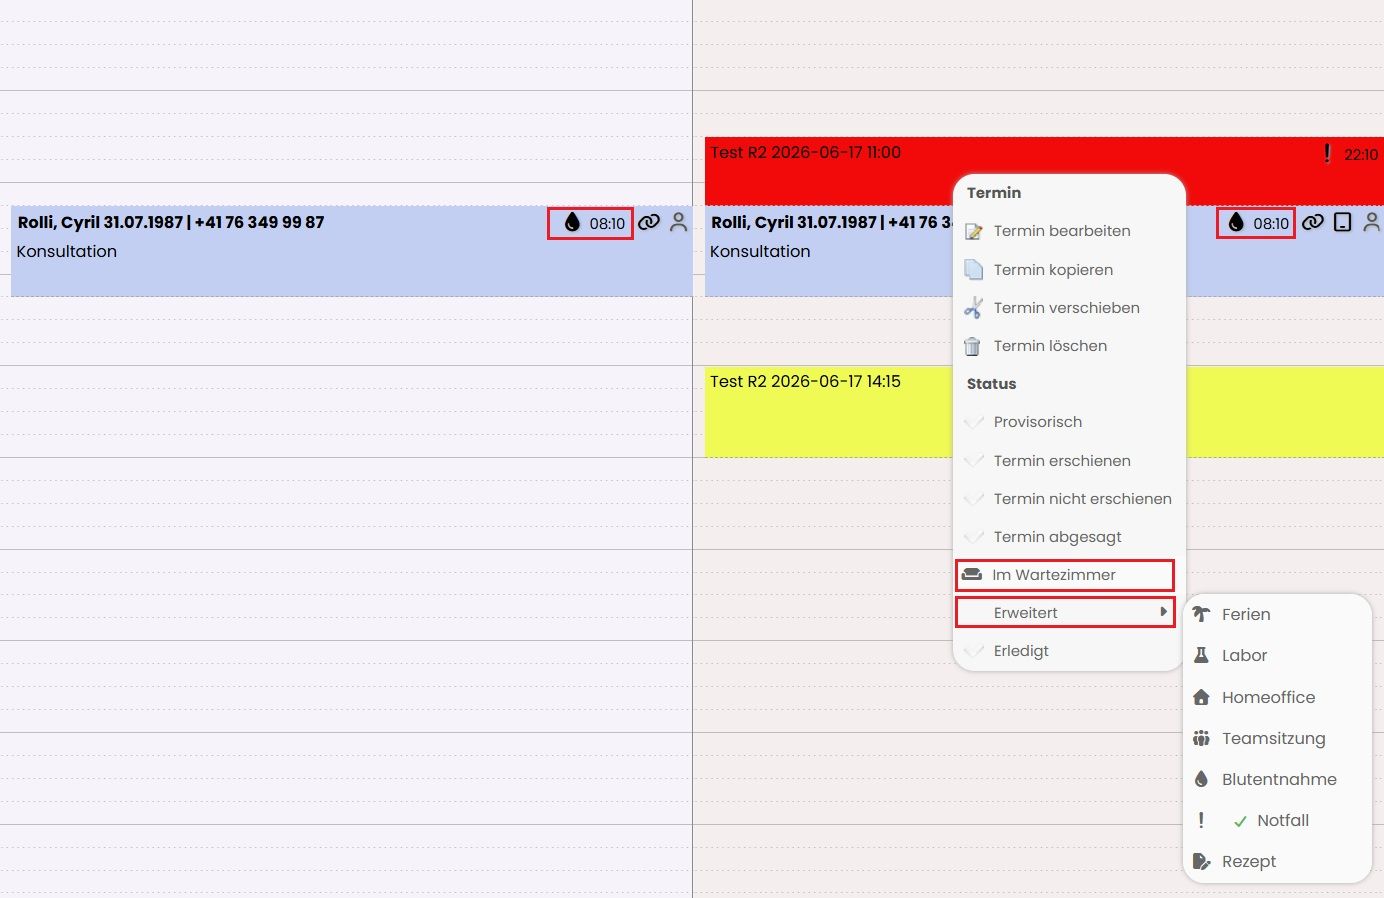Viewport: 1384px width, 898px height.
Task: Click the link chain icon in left Rolli appointment
Action: [x=649, y=222]
